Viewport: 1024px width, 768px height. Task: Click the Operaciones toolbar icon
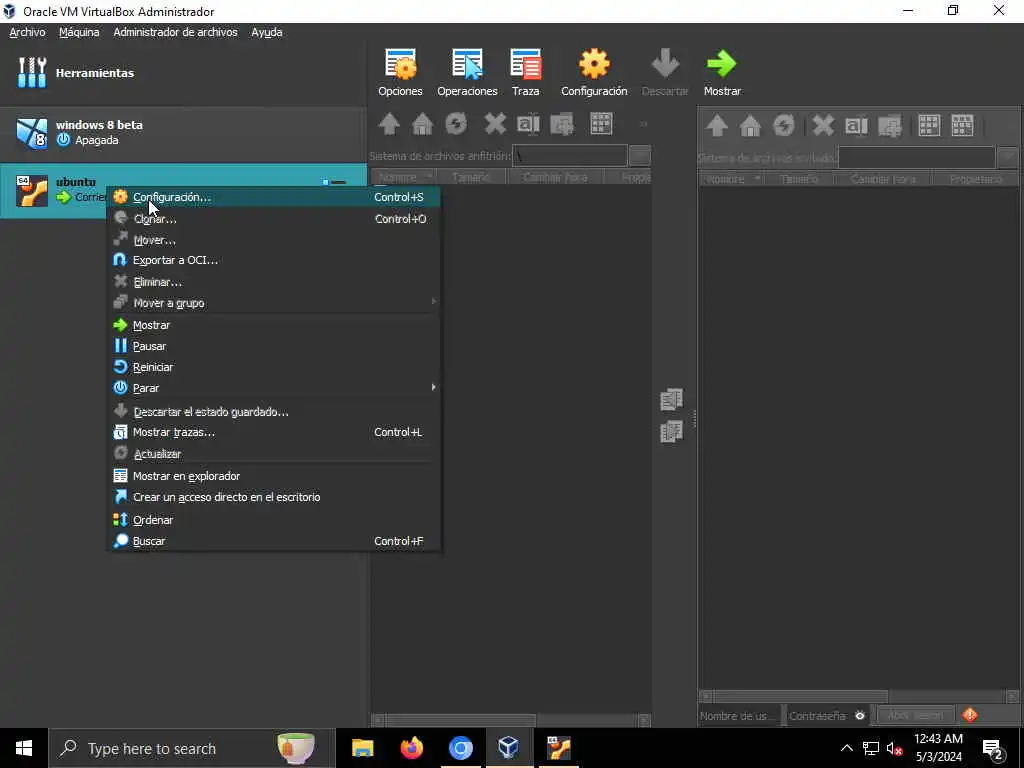(x=467, y=72)
